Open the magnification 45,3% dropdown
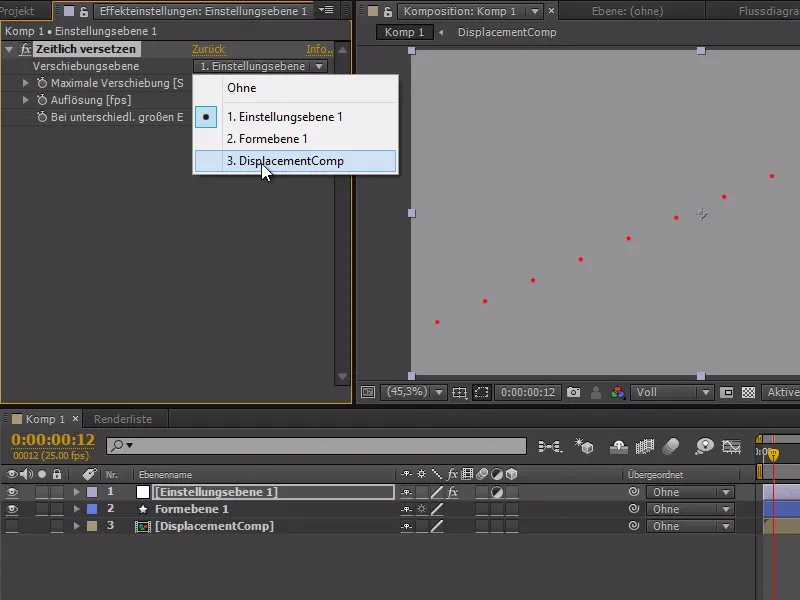The width and height of the screenshot is (800, 600). coord(414,392)
